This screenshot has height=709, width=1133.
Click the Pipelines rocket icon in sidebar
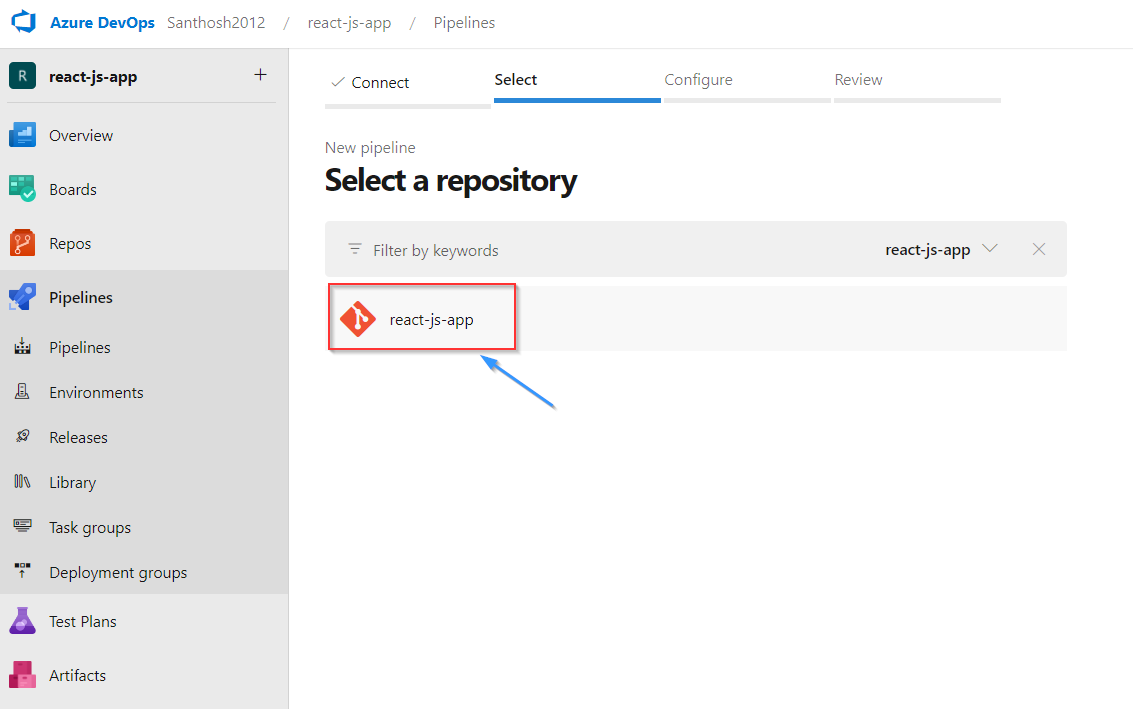[x=22, y=297]
